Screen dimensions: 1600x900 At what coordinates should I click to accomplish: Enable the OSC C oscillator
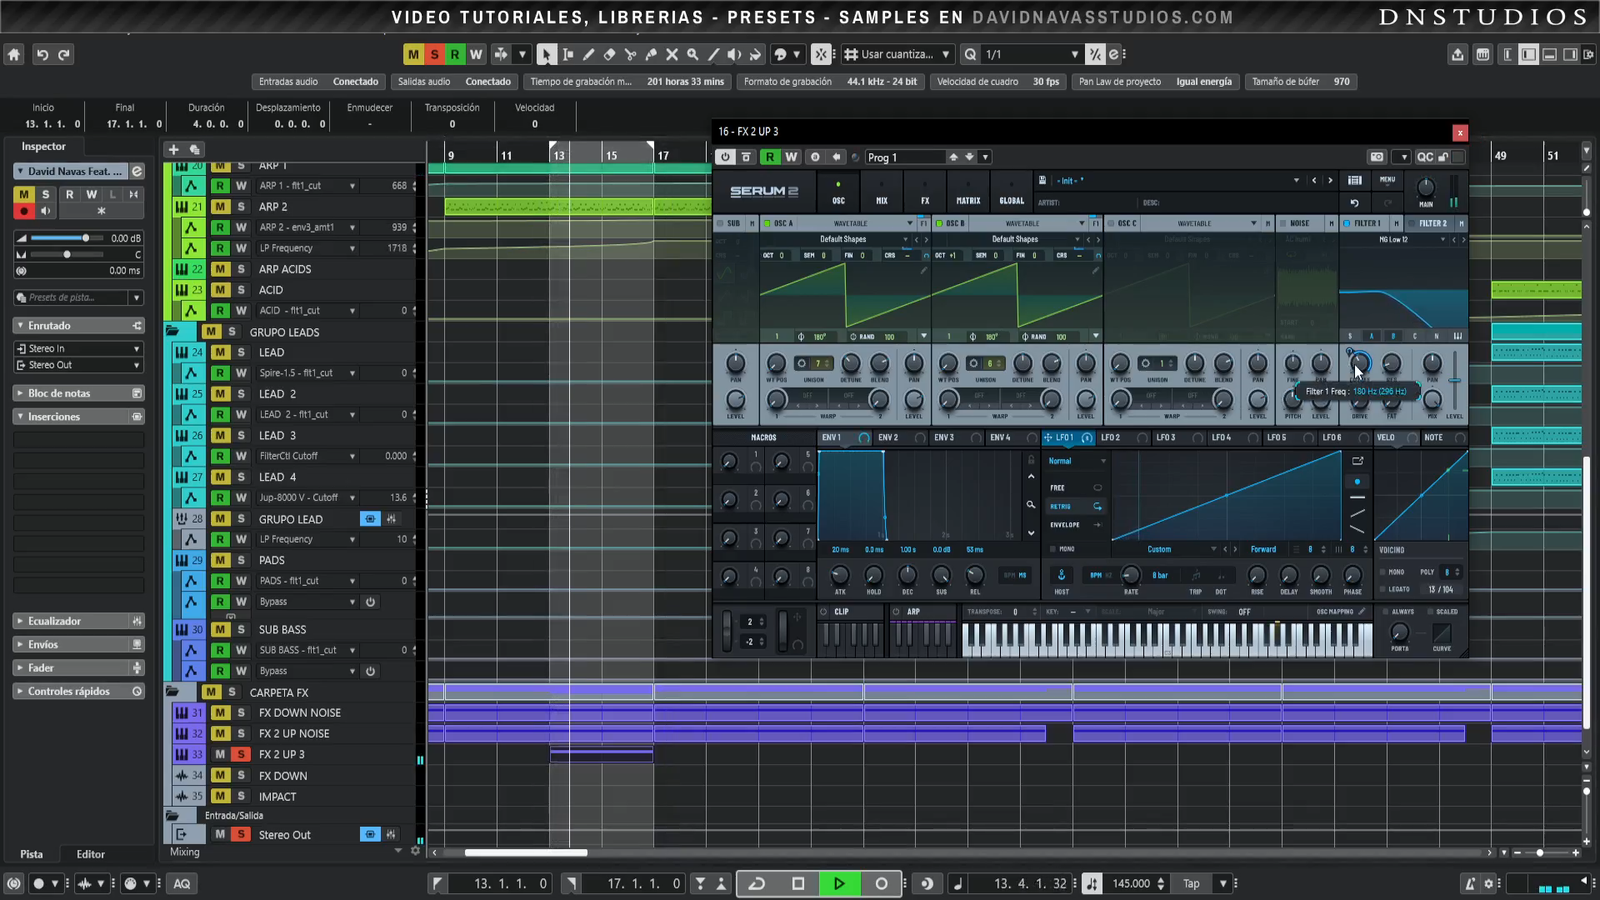point(1111,224)
